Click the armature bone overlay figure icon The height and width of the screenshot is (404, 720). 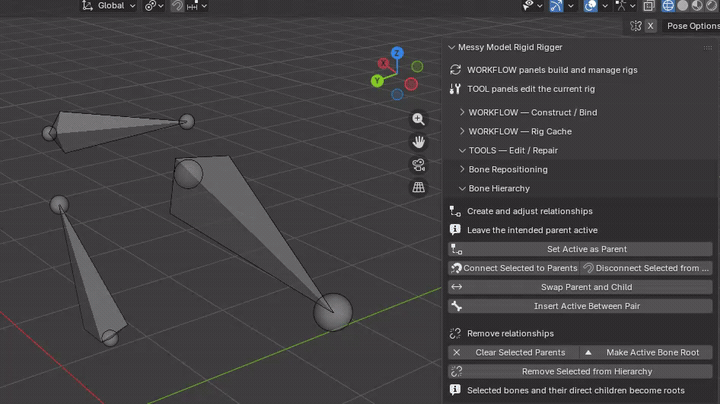(x=621, y=6)
